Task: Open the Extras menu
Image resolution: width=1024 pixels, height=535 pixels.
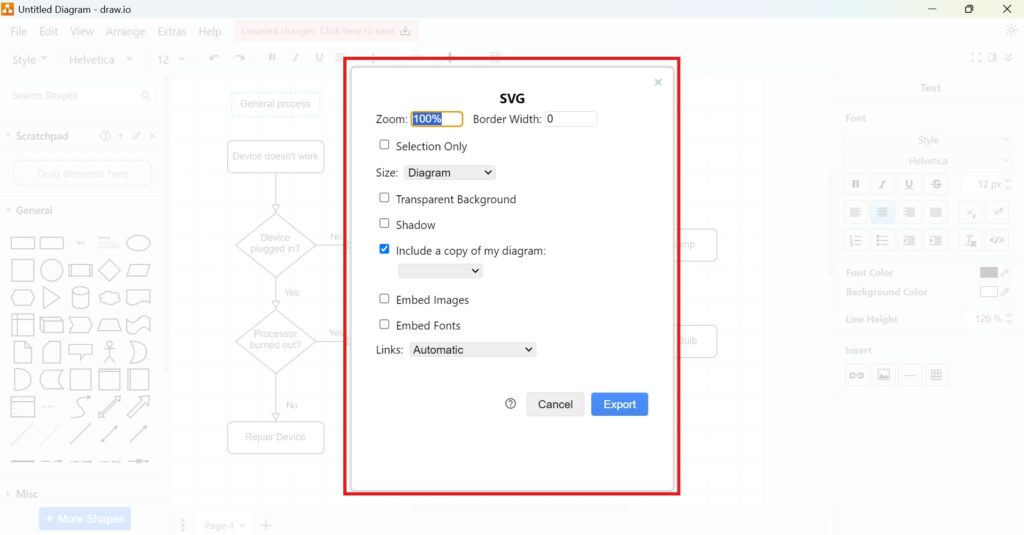Action: [x=171, y=32]
